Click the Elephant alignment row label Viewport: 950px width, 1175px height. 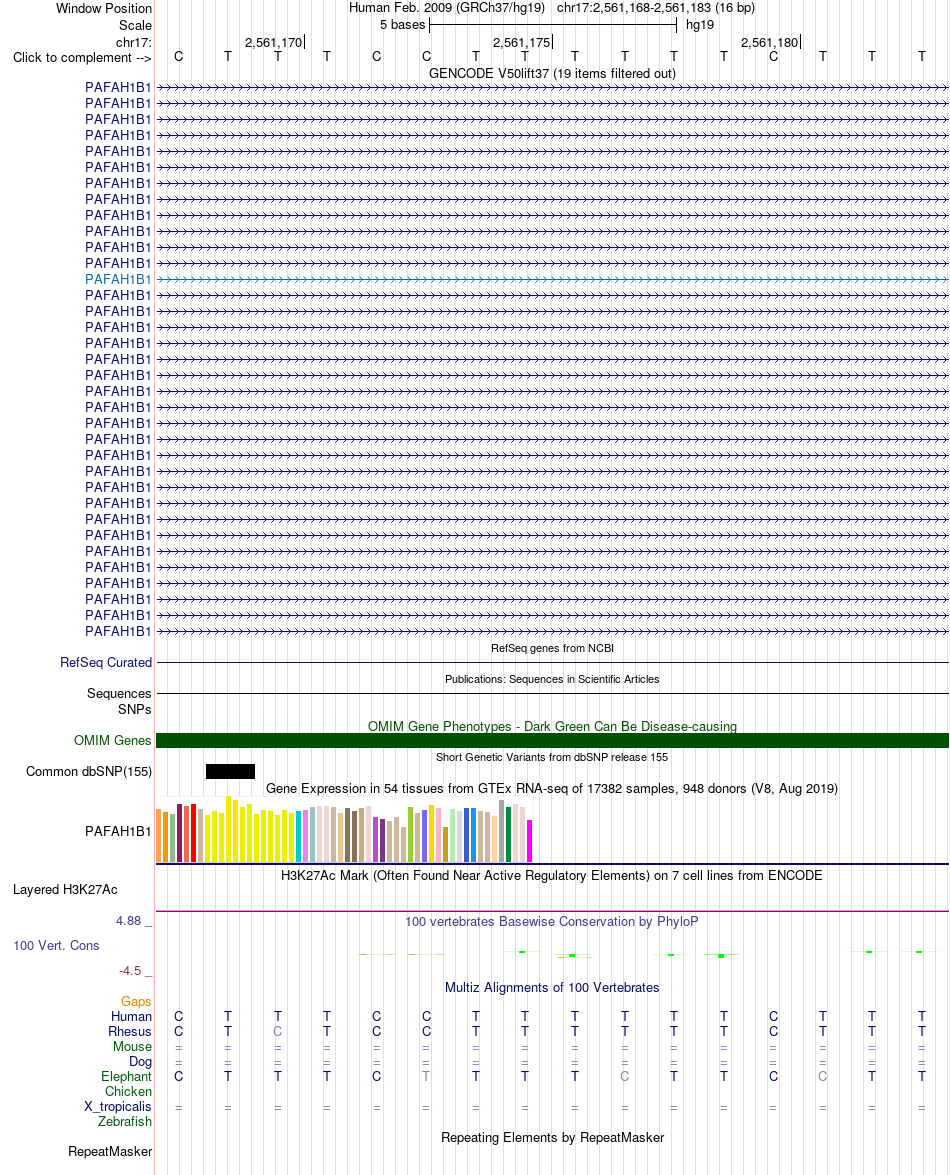[127, 1077]
